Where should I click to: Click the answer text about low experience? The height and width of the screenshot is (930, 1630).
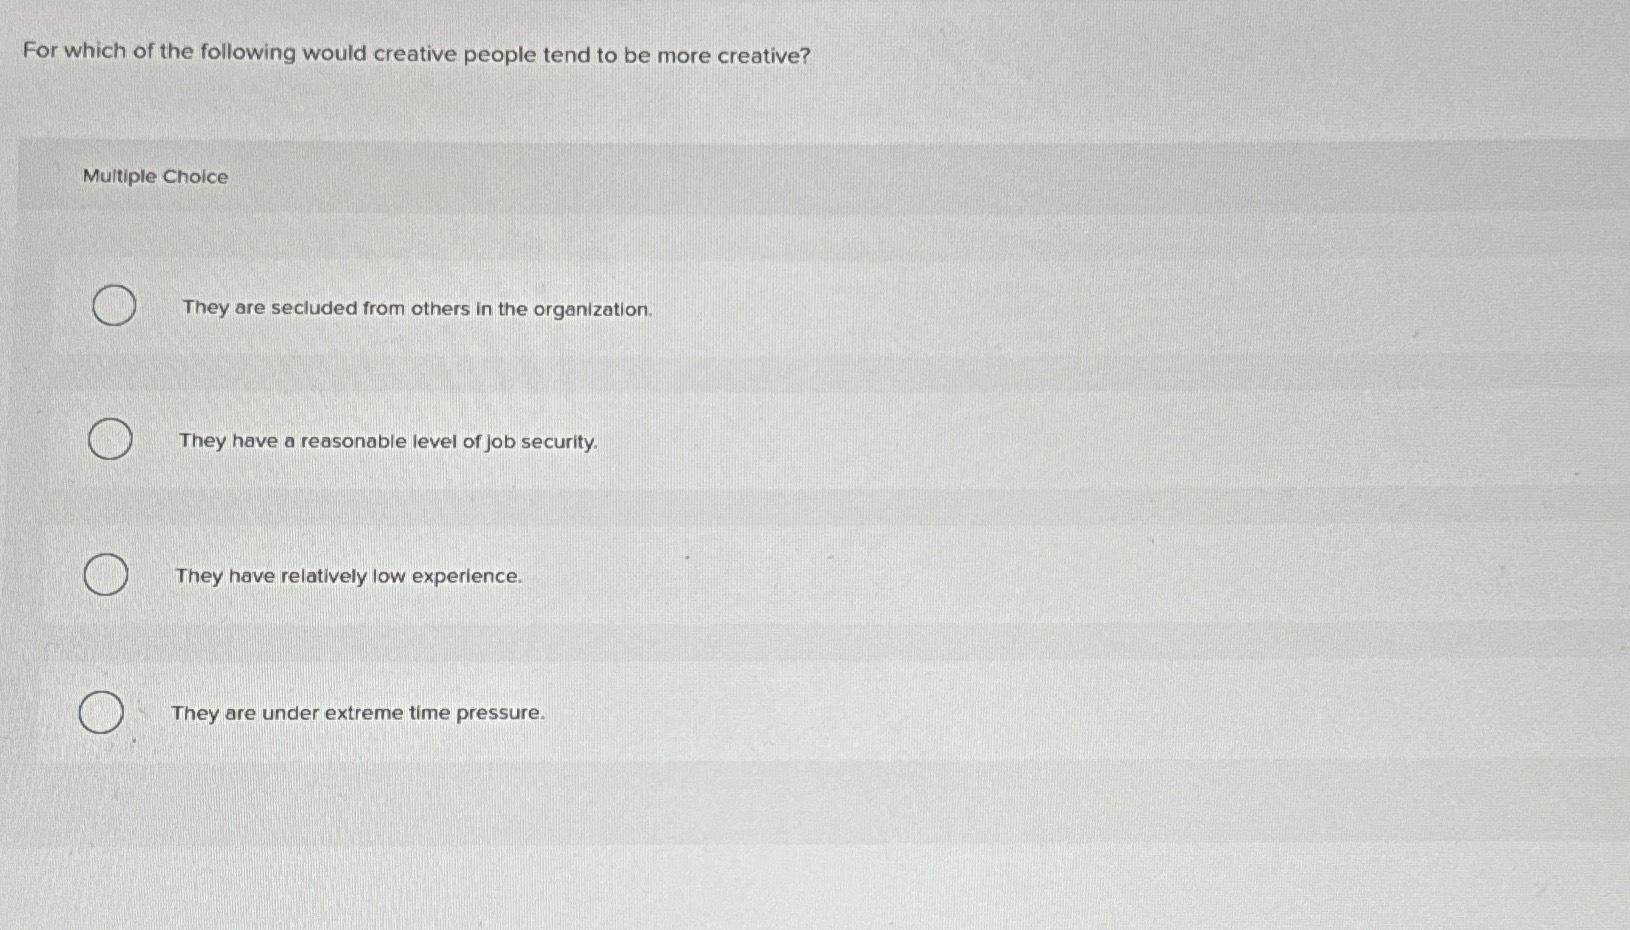click(349, 576)
